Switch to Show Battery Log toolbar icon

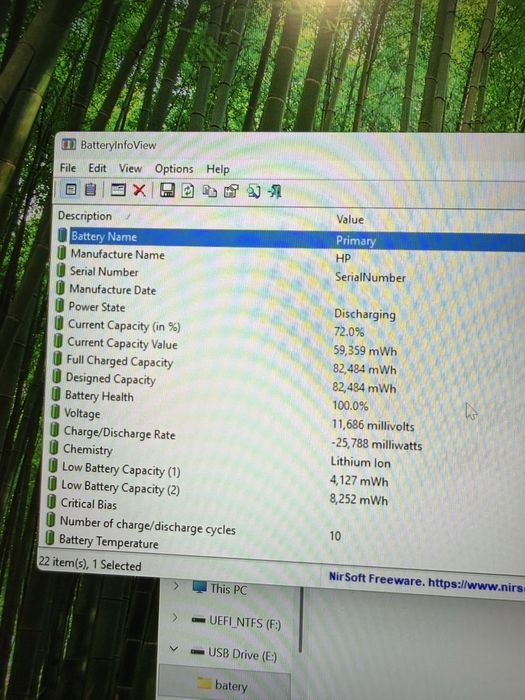(91, 190)
